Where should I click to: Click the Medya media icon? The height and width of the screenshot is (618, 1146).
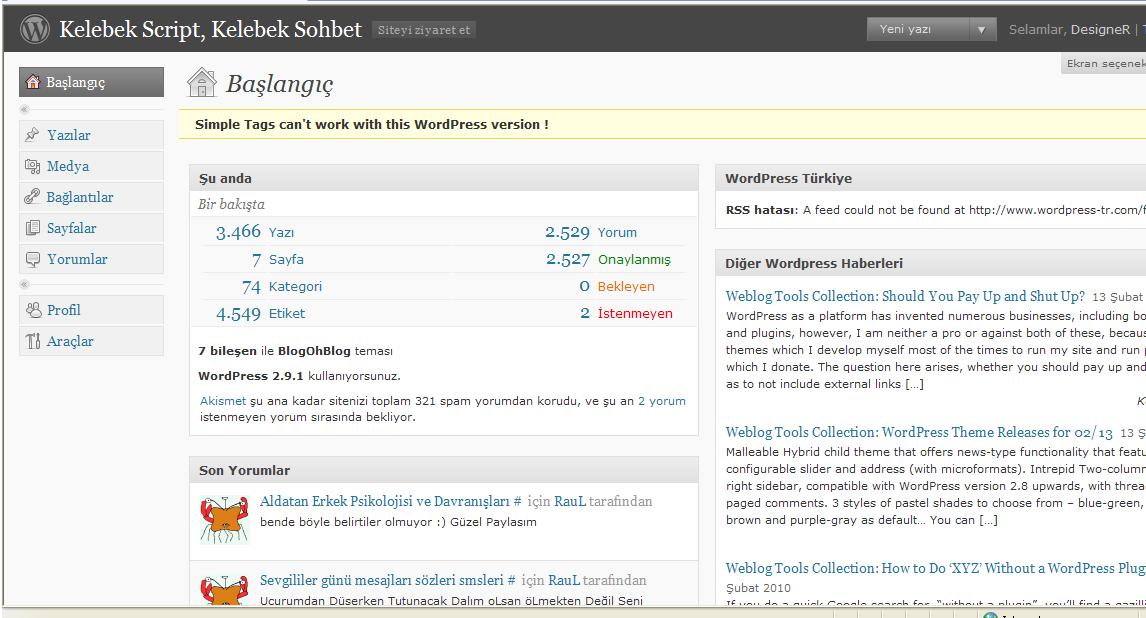(x=32, y=166)
